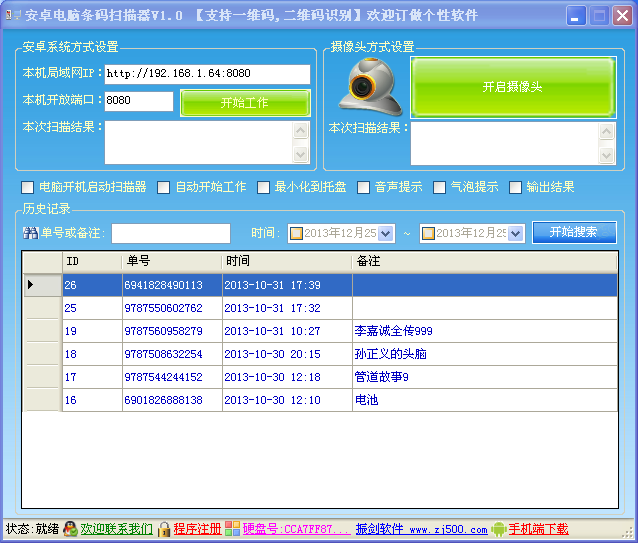Toggle 自动开始工作 checkbox
Image resolution: width=638 pixels, height=543 pixels.
[164, 188]
